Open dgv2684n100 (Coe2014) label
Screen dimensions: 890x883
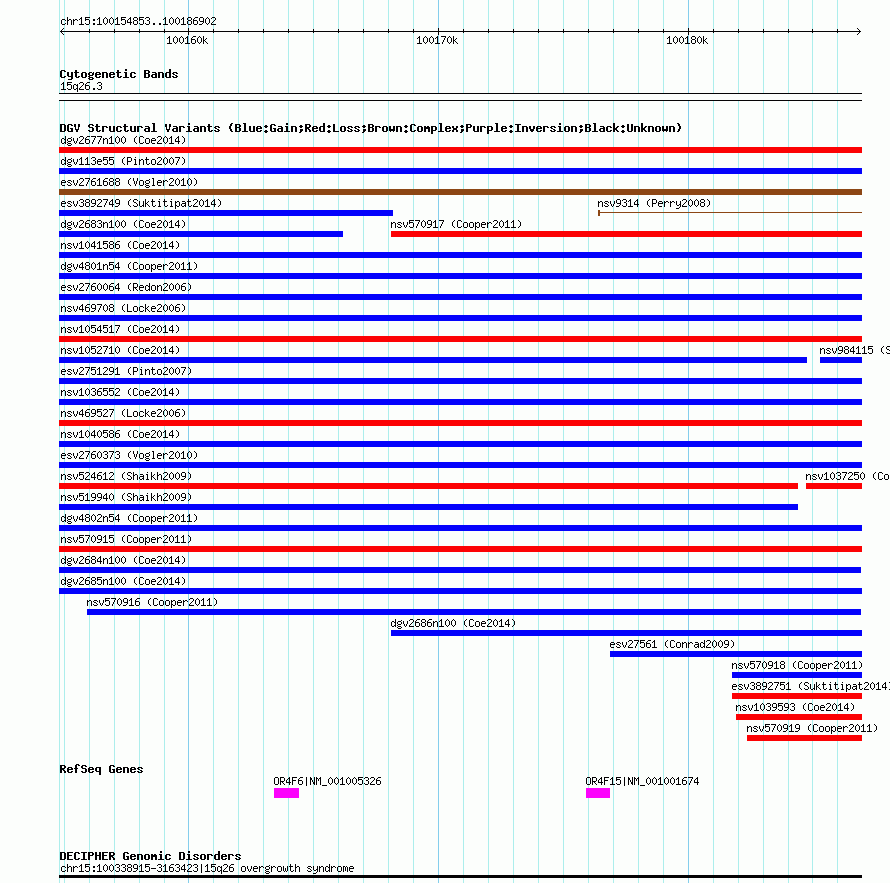[x=123, y=560]
